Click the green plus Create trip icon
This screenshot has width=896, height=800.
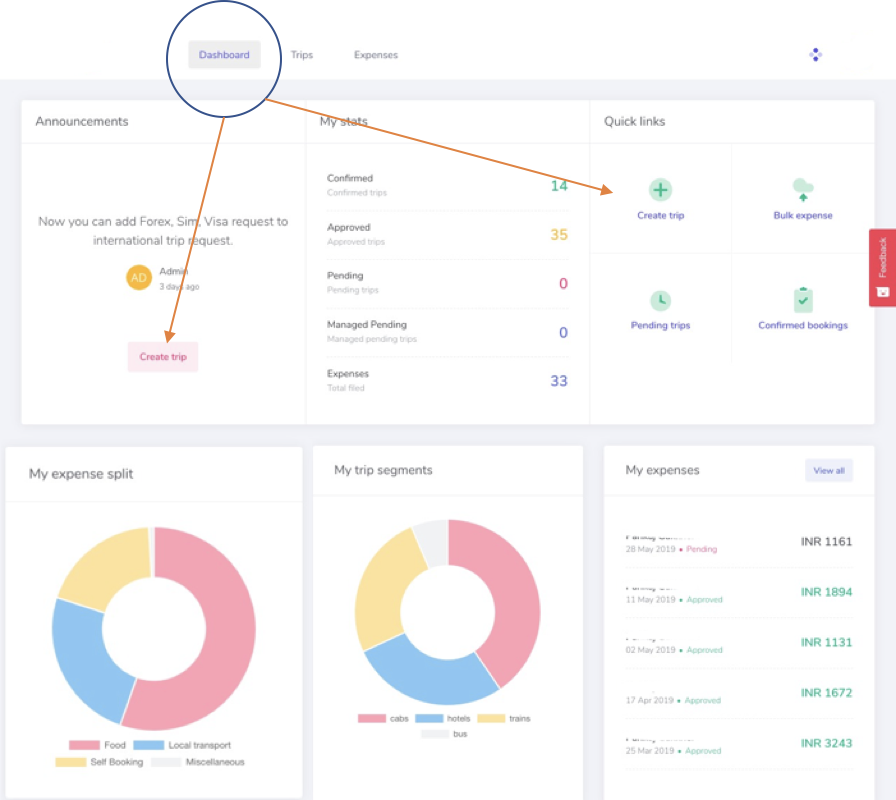coord(661,190)
